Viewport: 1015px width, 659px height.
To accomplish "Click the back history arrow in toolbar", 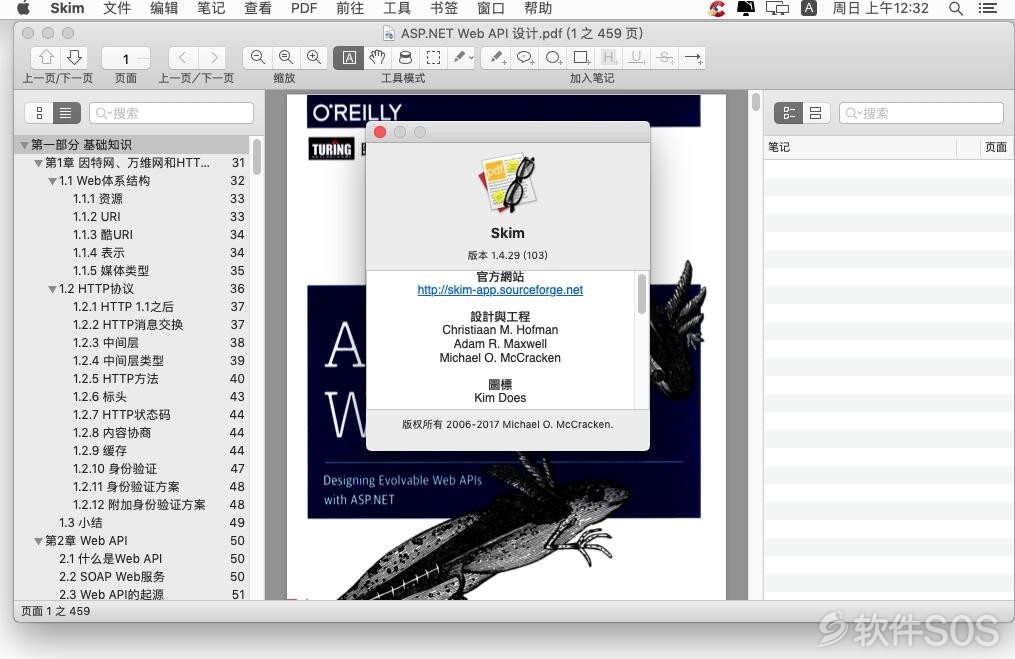I will [x=183, y=58].
